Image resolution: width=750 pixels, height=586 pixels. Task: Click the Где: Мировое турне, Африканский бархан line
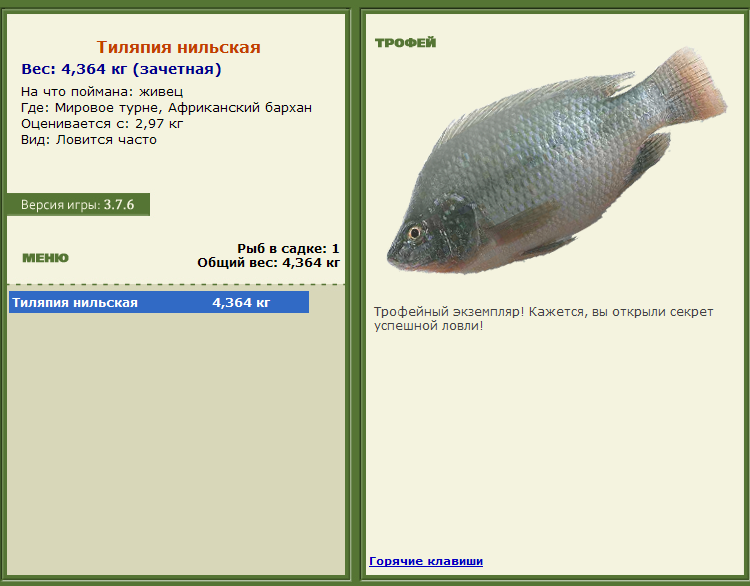click(166, 108)
